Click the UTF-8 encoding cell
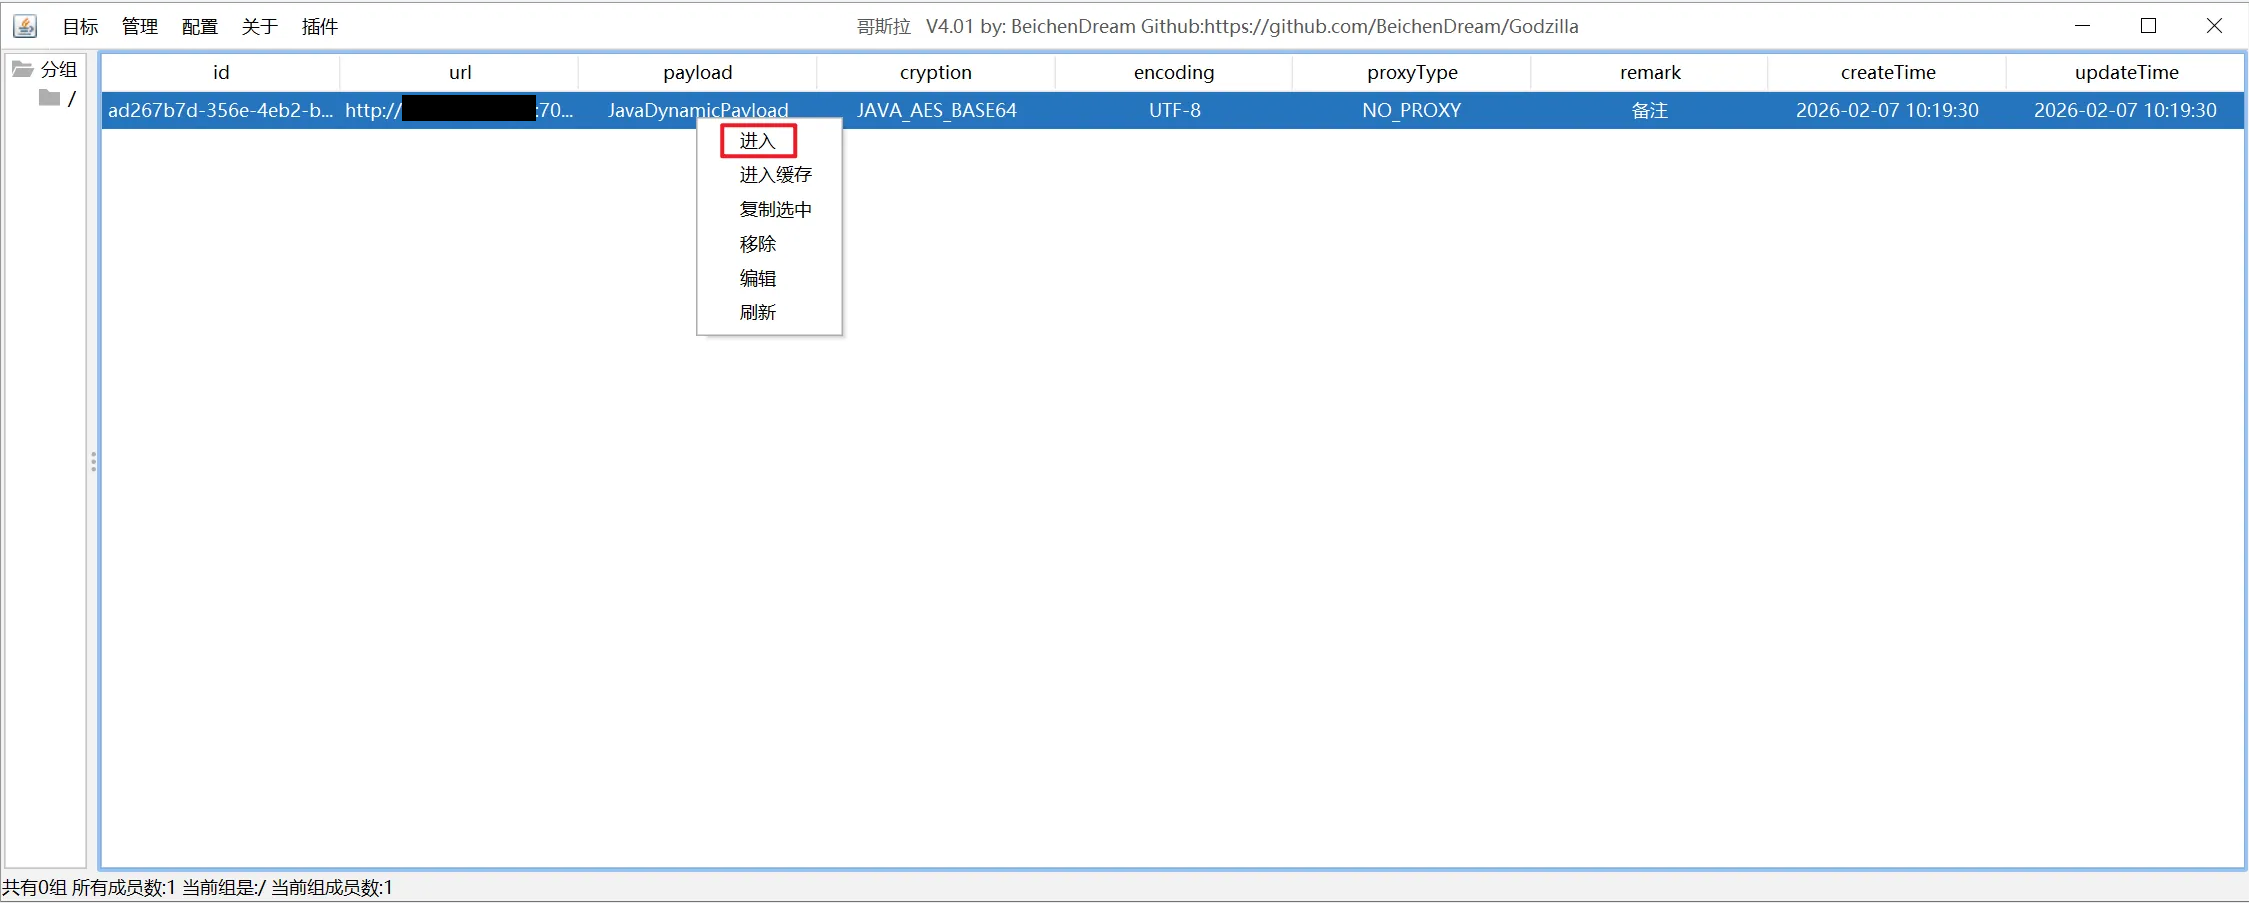This screenshot has width=2249, height=903. point(1174,110)
